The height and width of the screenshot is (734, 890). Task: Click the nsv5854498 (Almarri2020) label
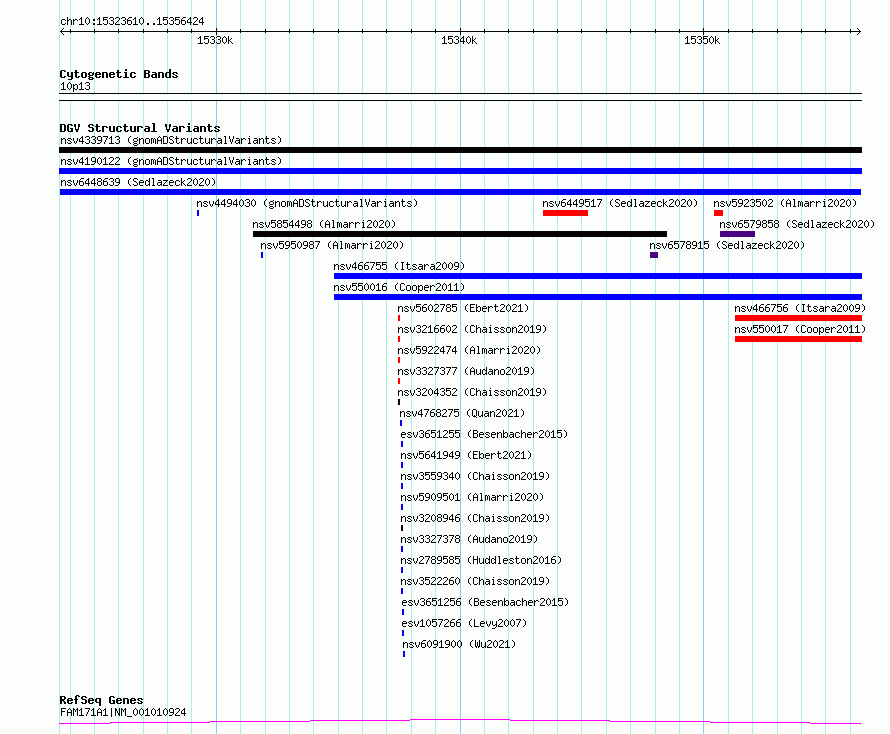[324, 224]
